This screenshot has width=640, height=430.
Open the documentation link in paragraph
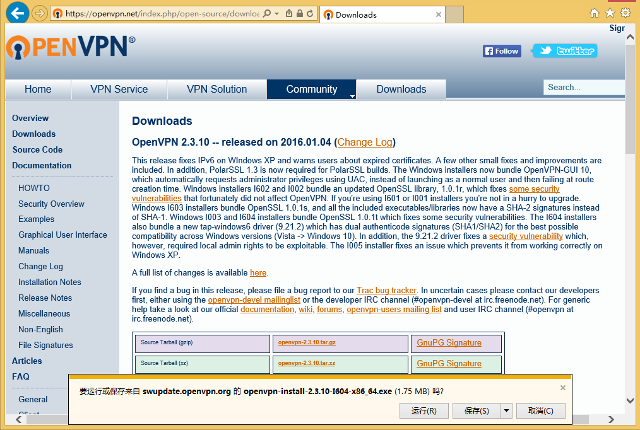(x=267, y=309)
